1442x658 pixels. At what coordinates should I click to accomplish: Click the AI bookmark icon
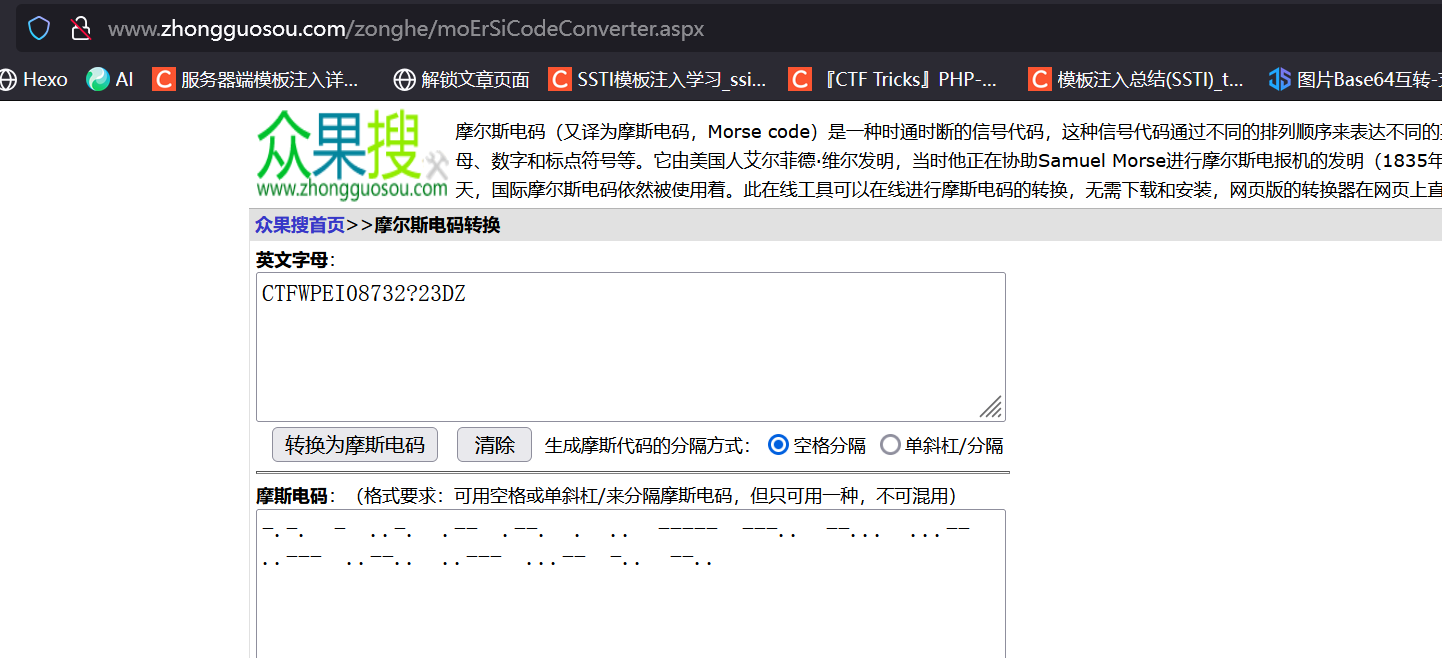click(97, 78)
